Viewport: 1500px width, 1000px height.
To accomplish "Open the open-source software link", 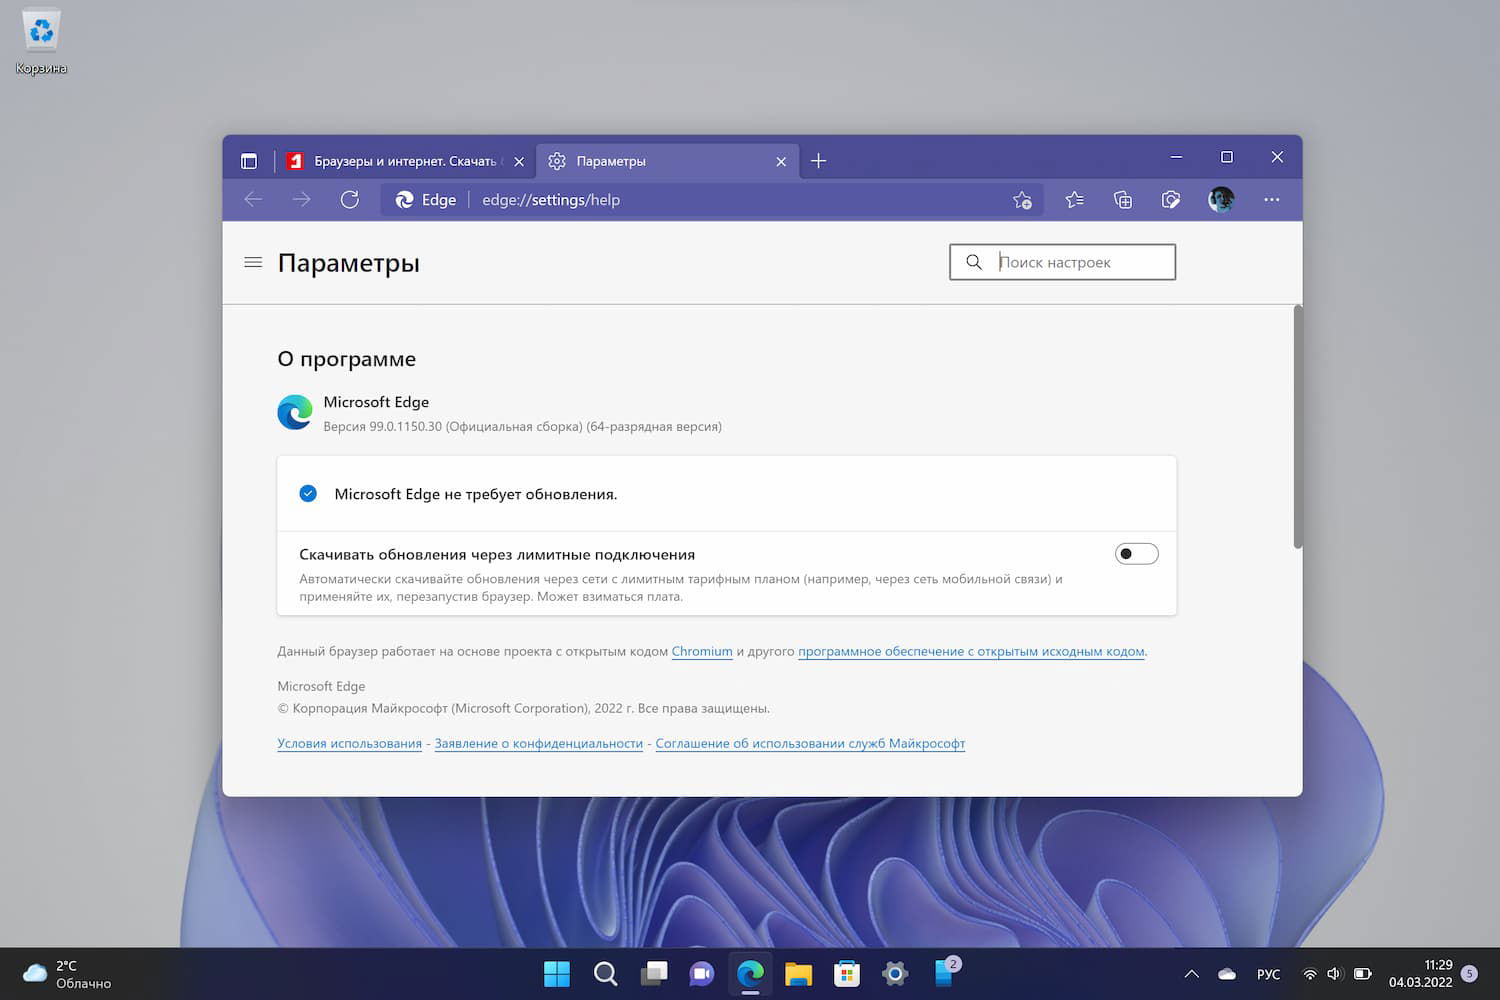I will tap(971, 651).
